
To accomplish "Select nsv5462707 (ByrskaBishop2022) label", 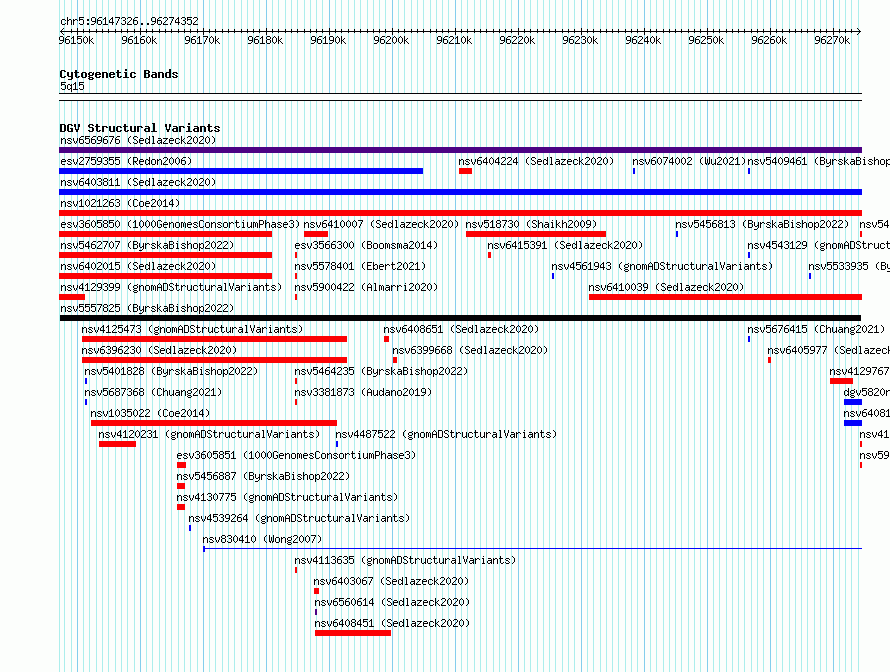I will pos(147,245).
